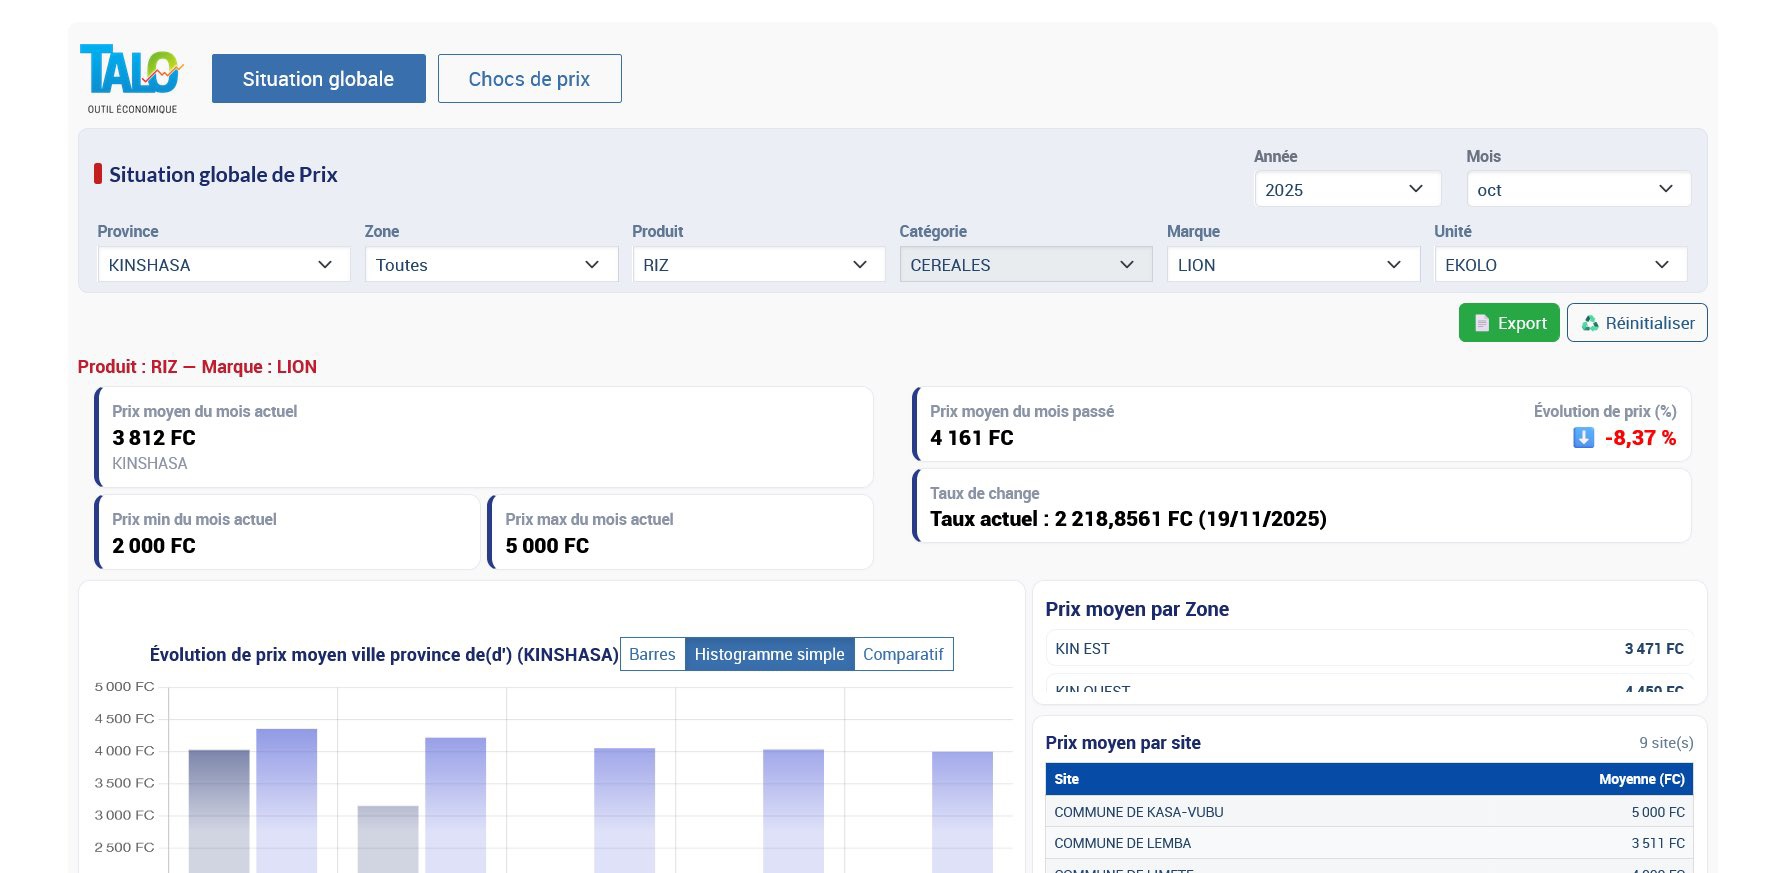Click the COMMUNE DE KASA-VUBU site row
The image size is (1787, 873).
click(x=1368, y=812)
